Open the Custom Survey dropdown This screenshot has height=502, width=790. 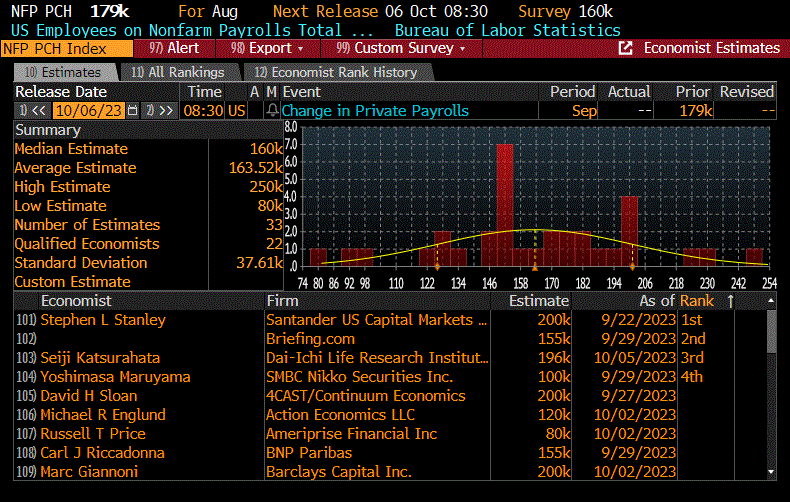click(401, 48)
